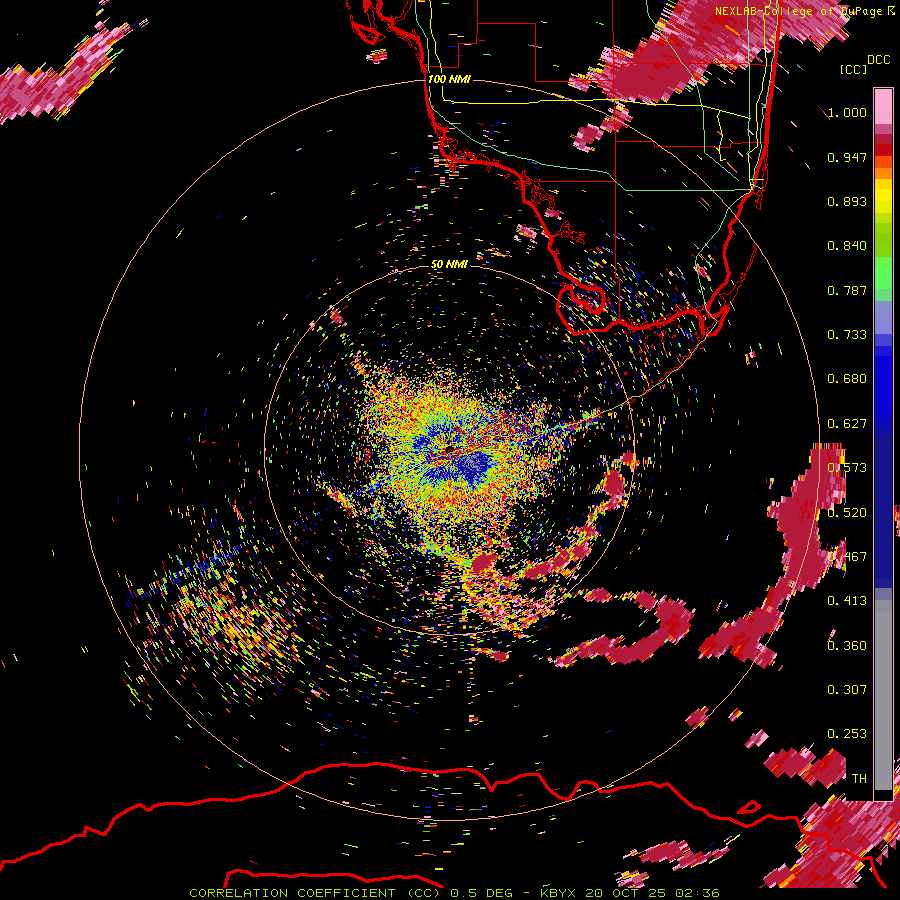The width and height of the screenshot is (900, 900).
Task: Click the 50 NMI range ring label
Action: (x=449, y=264)
